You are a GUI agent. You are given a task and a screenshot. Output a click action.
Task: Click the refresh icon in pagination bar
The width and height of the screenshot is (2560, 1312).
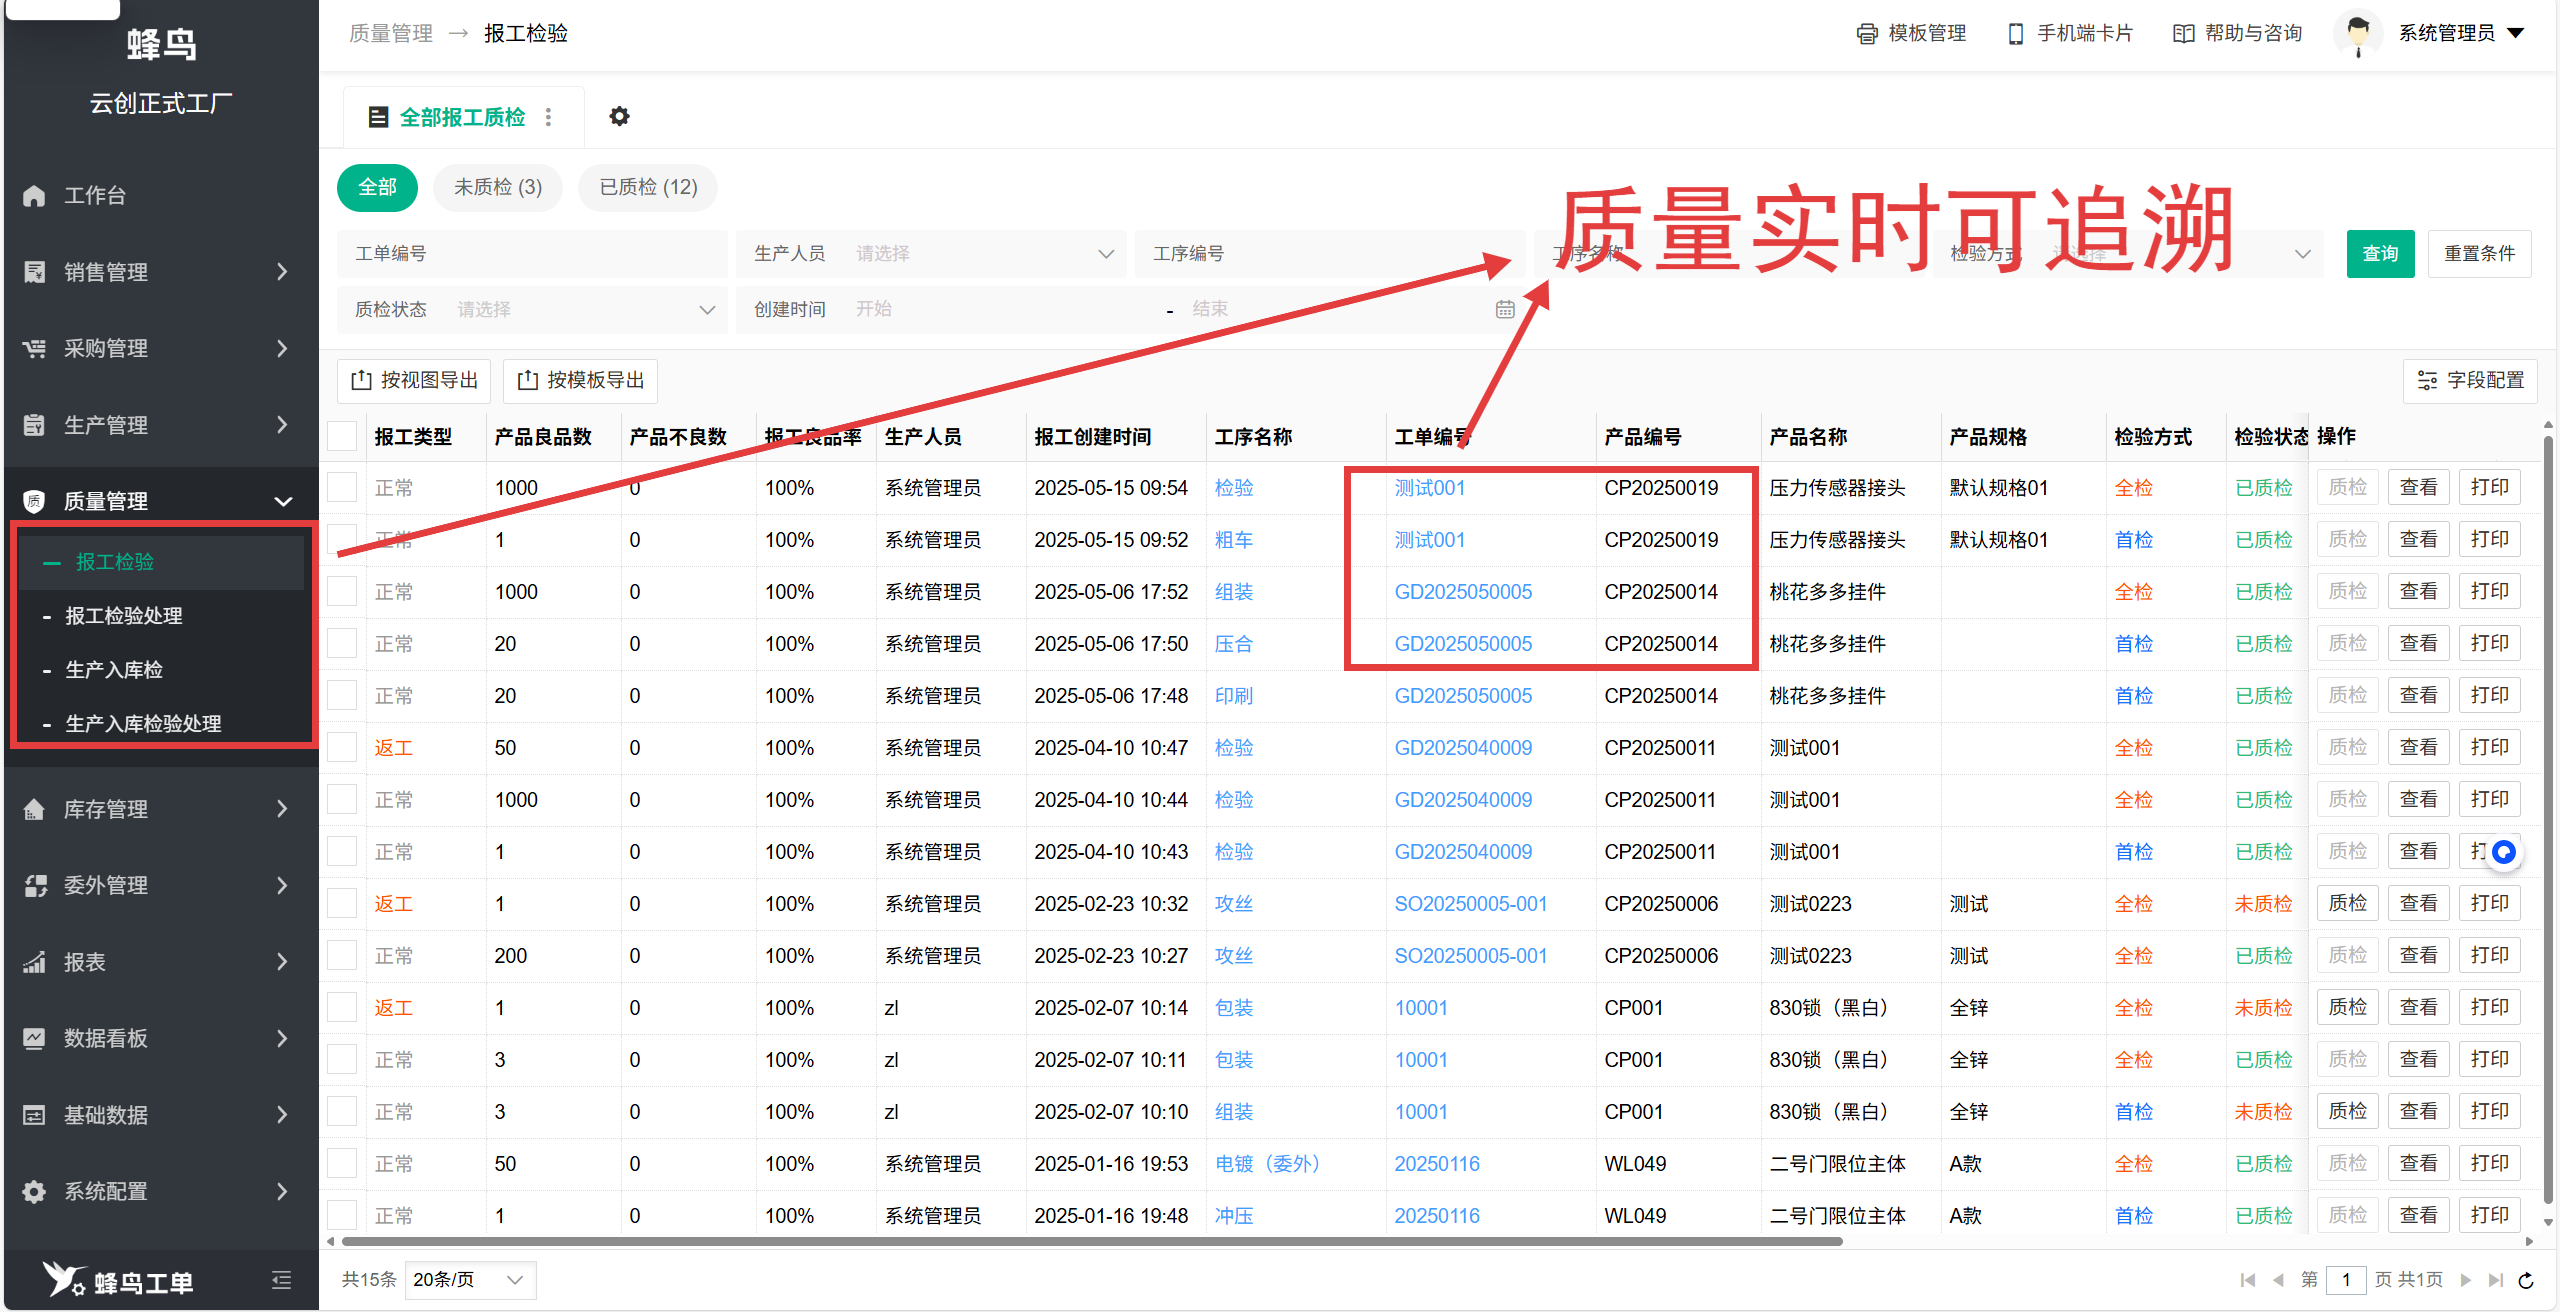(x=2526, y=1280)
